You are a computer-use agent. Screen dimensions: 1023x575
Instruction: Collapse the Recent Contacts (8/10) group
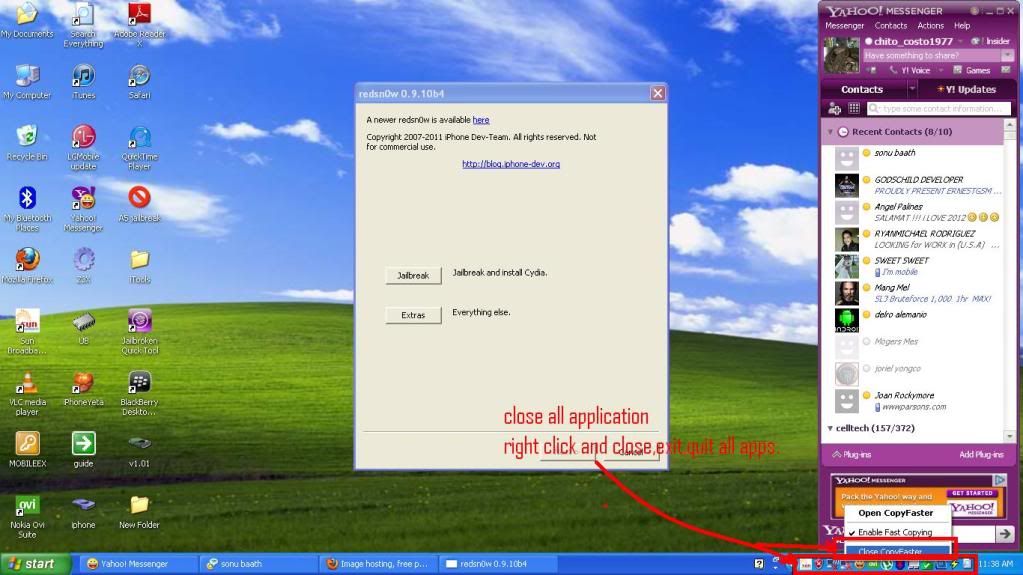[830, 132]
